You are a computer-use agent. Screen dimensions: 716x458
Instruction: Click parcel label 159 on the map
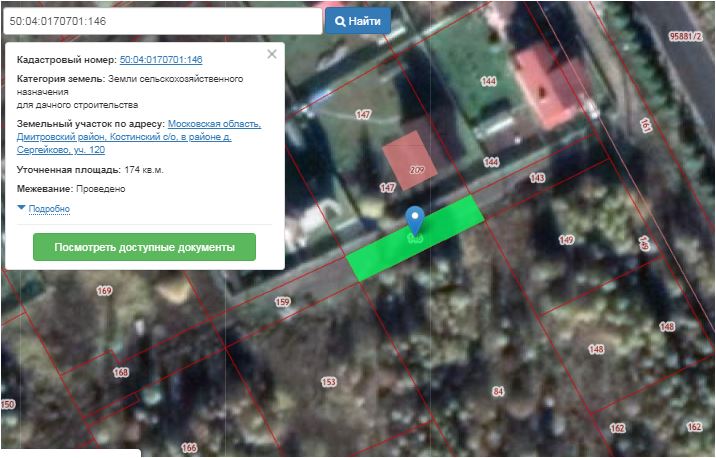pyautogui.click(x=282, y=301)
